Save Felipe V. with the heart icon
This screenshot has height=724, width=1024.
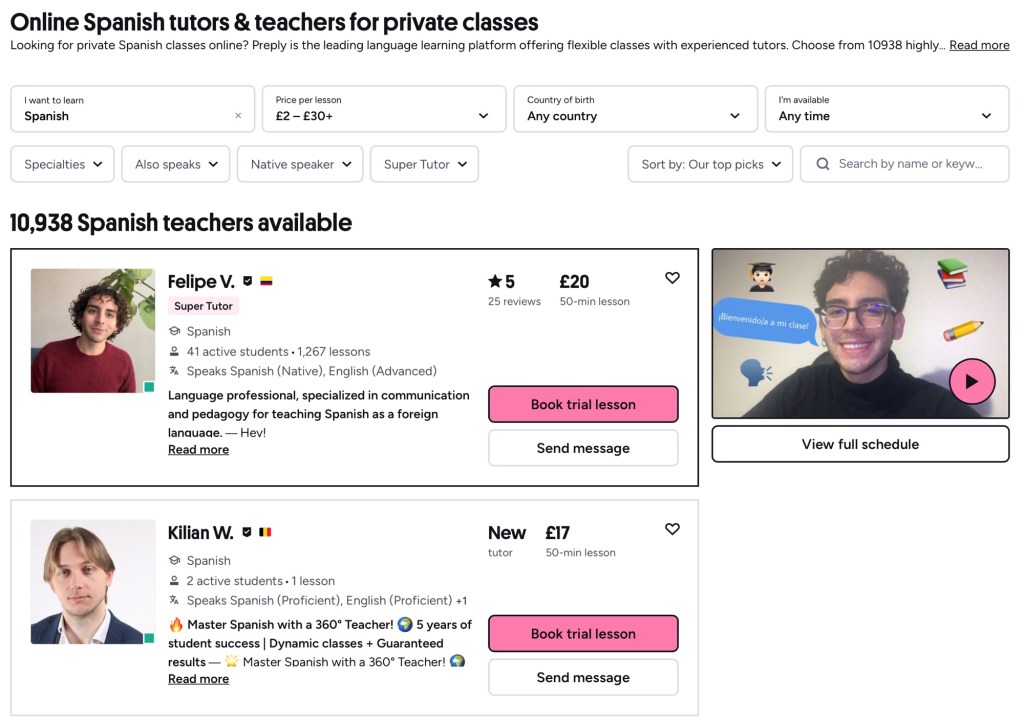click(x=672, y=278)
